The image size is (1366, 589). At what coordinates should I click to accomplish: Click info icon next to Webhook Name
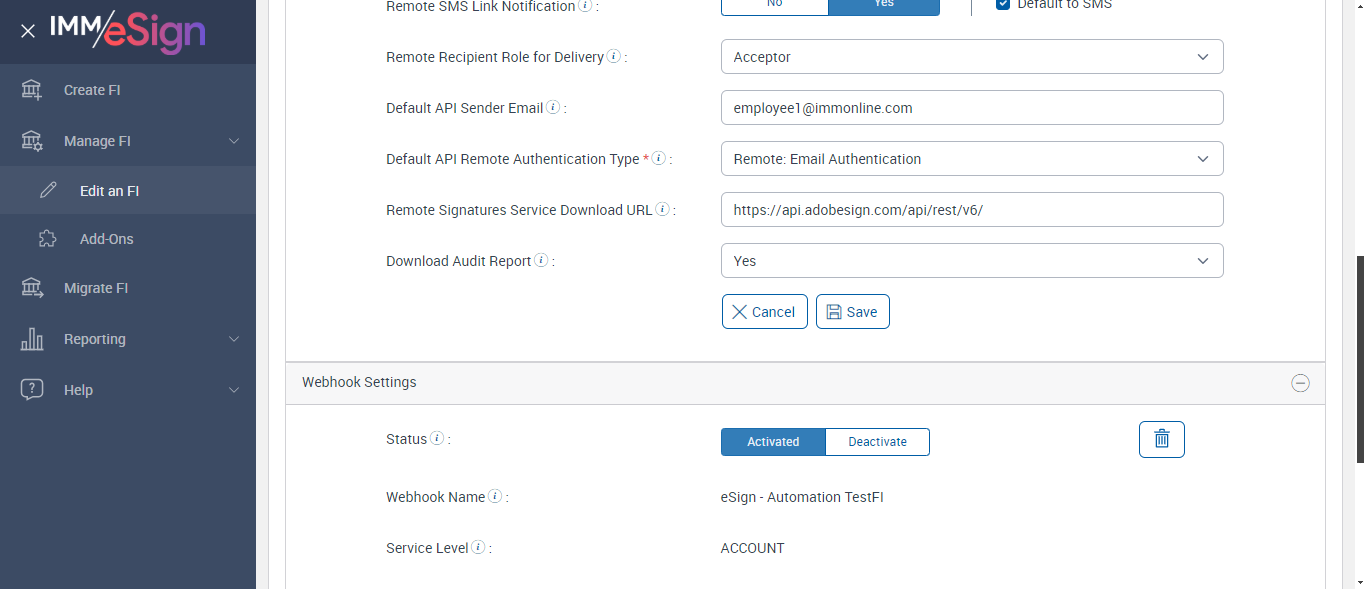click(x=495, y=497)
